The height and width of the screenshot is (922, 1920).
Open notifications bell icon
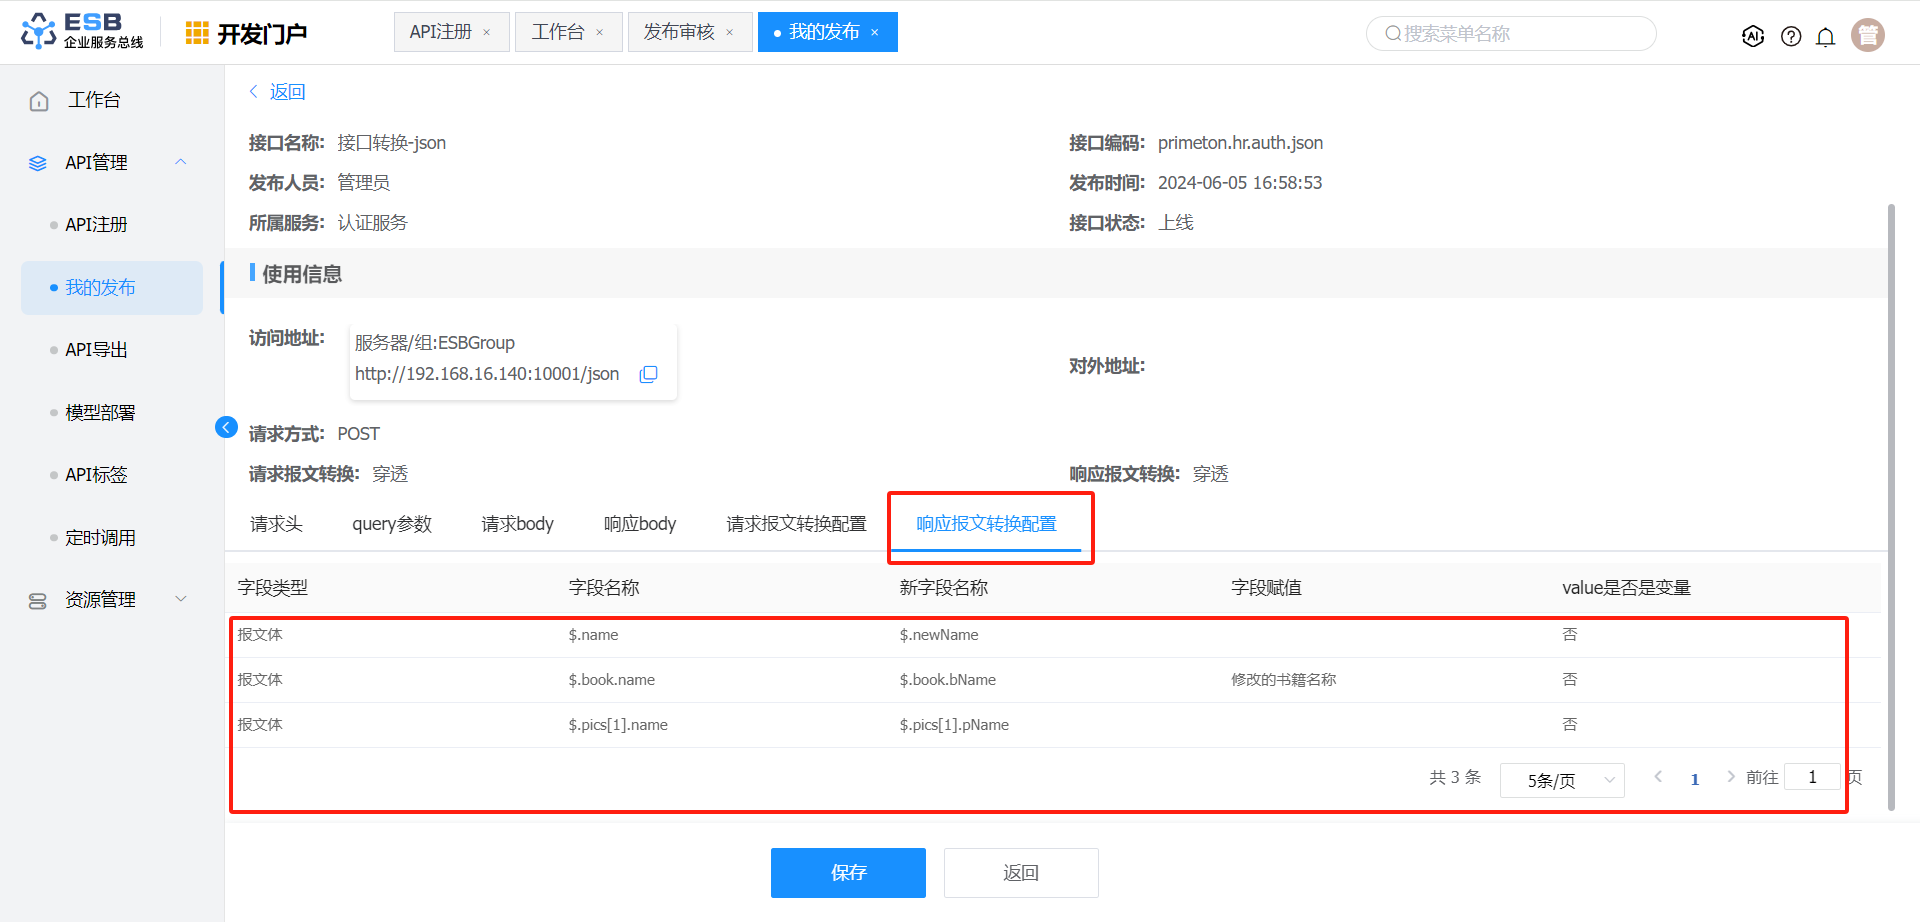click(1825, 37)
